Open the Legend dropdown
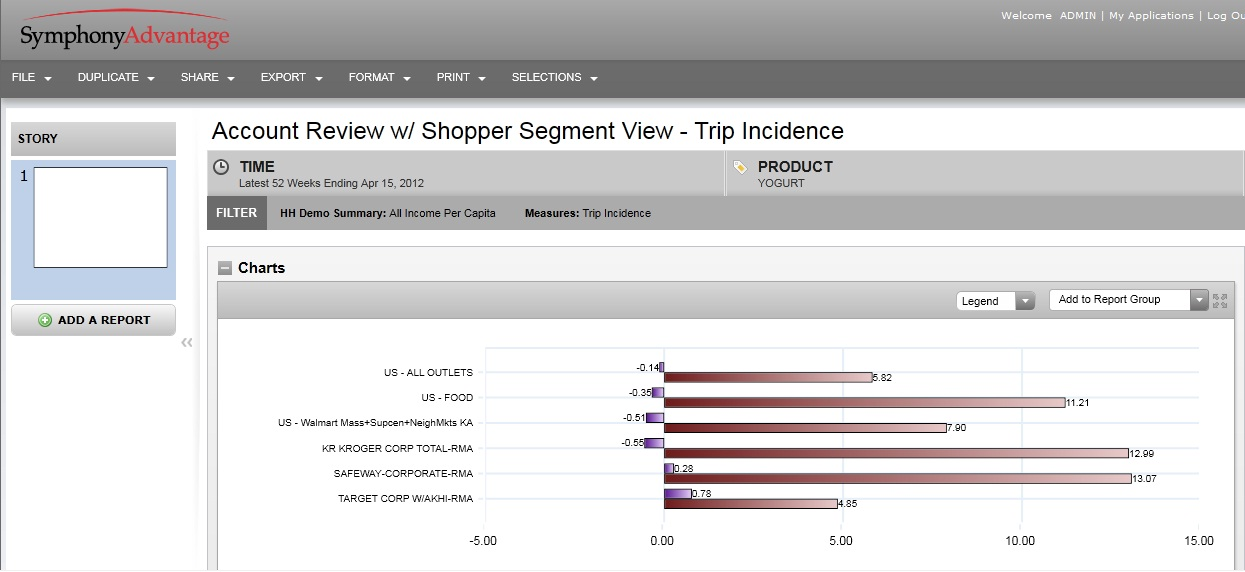This screenshot has width=1245, height=572. [994, 301]
